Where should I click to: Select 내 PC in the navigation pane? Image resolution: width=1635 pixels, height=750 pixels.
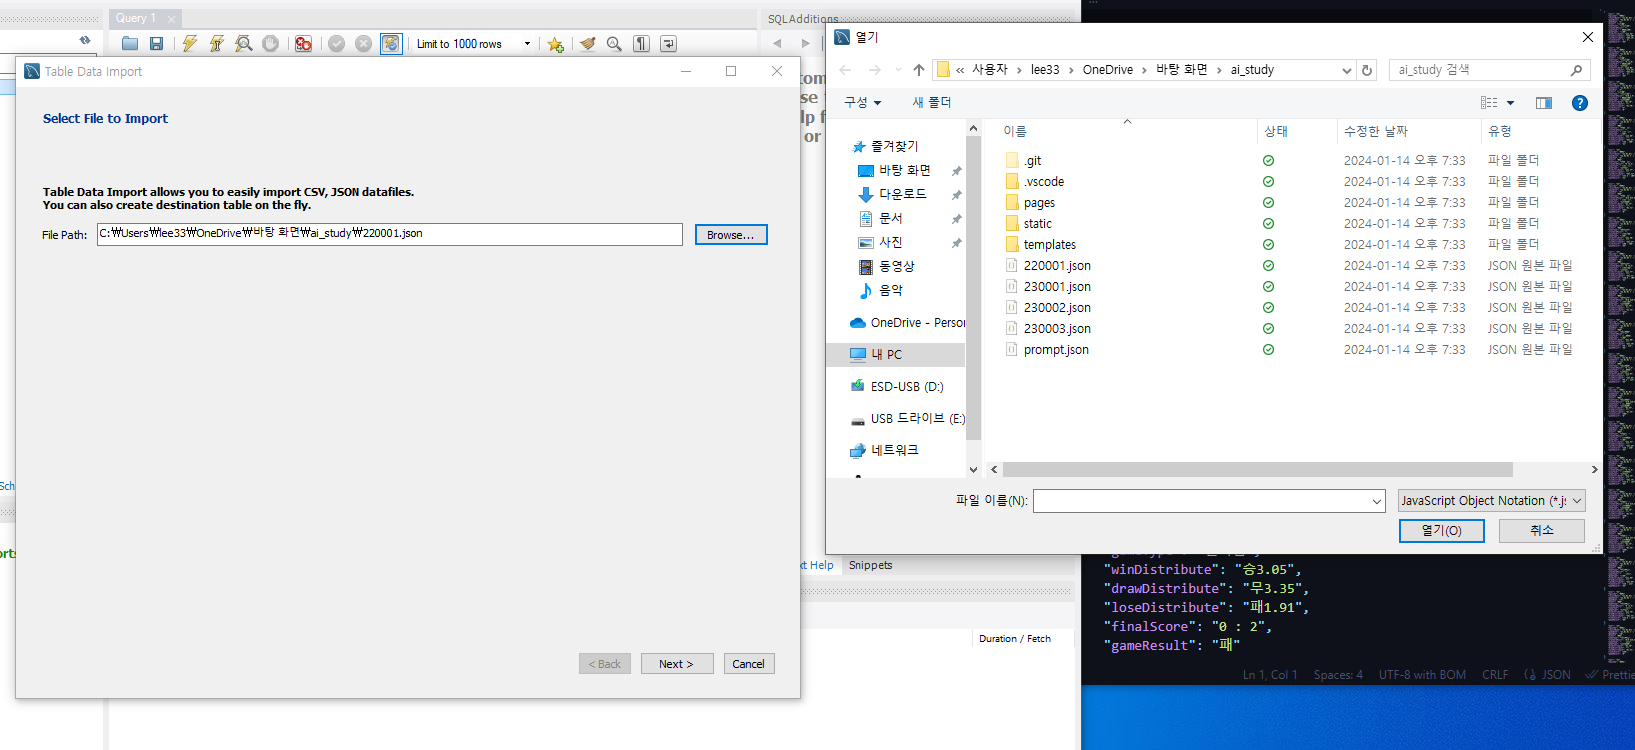coord(886,354)
